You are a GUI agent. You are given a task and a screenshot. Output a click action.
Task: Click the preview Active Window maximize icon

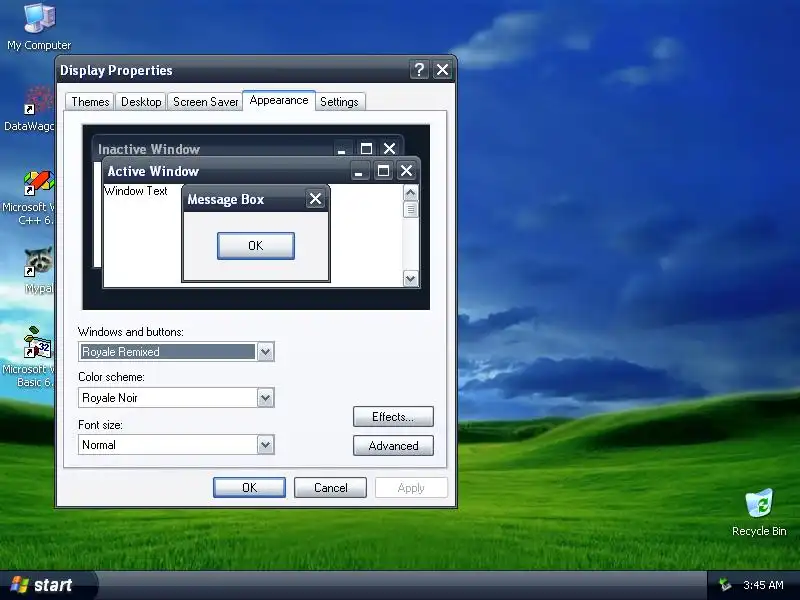point(383,171)
